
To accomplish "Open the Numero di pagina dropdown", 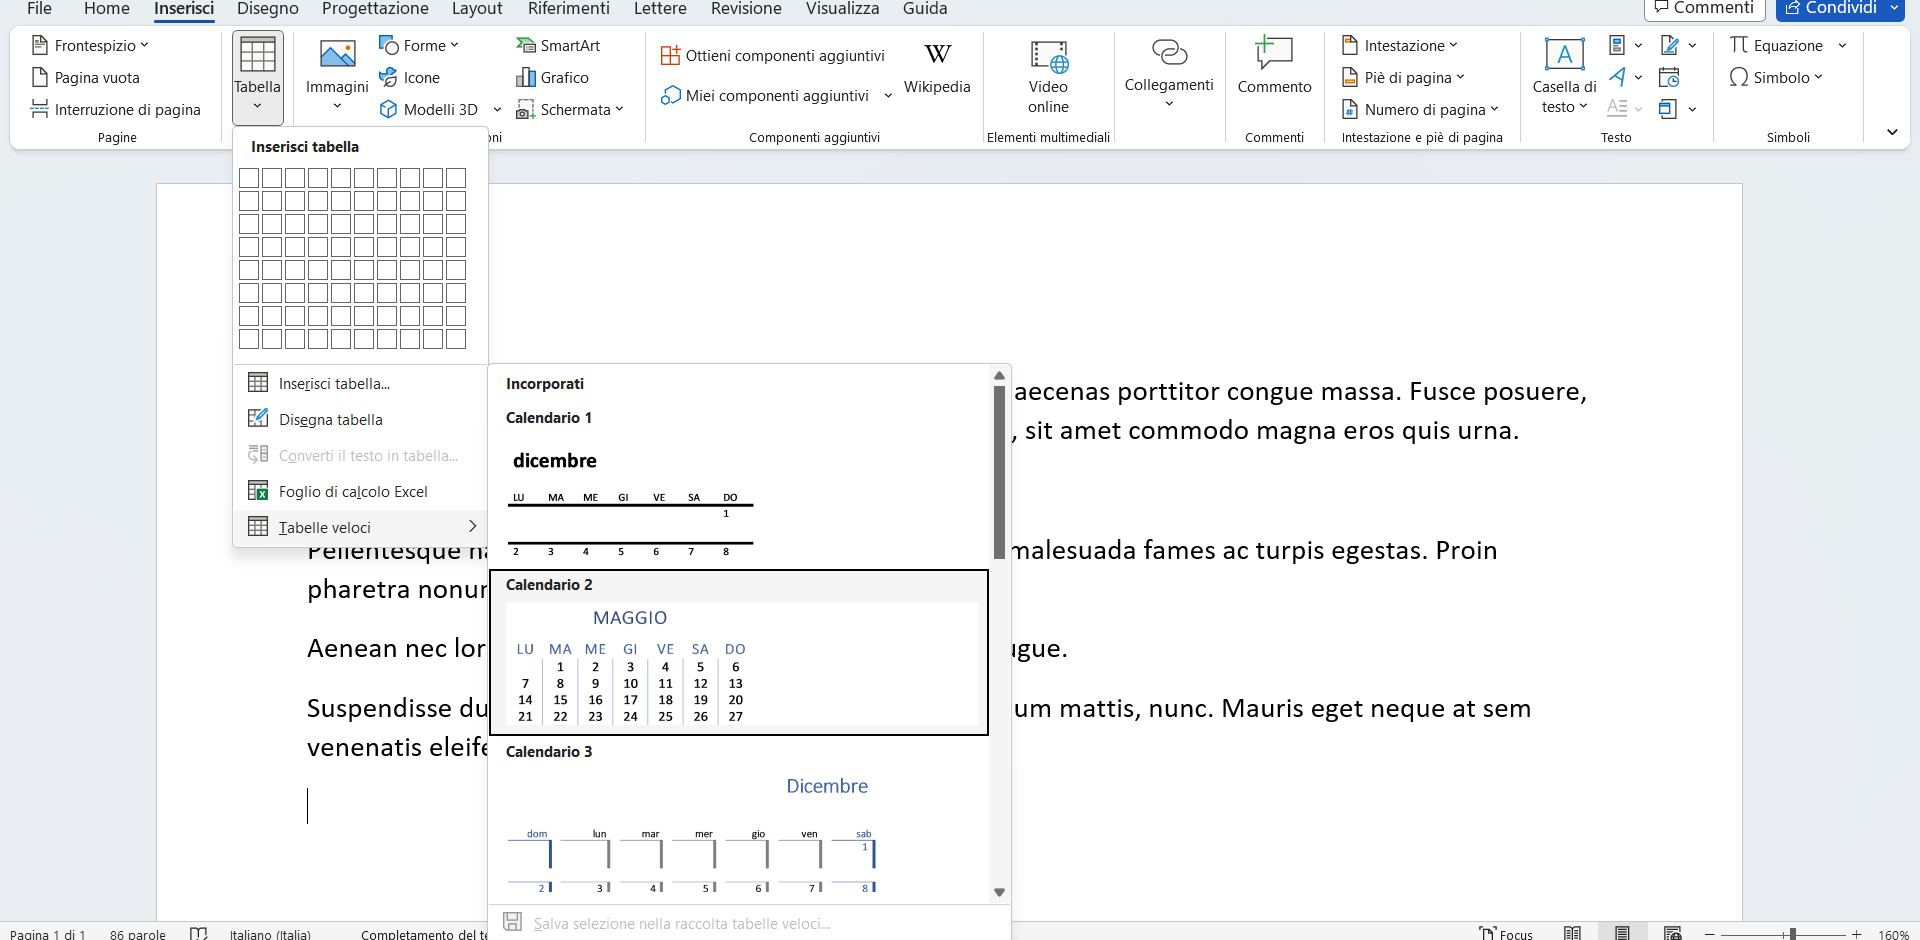I will coord(1424,110).
